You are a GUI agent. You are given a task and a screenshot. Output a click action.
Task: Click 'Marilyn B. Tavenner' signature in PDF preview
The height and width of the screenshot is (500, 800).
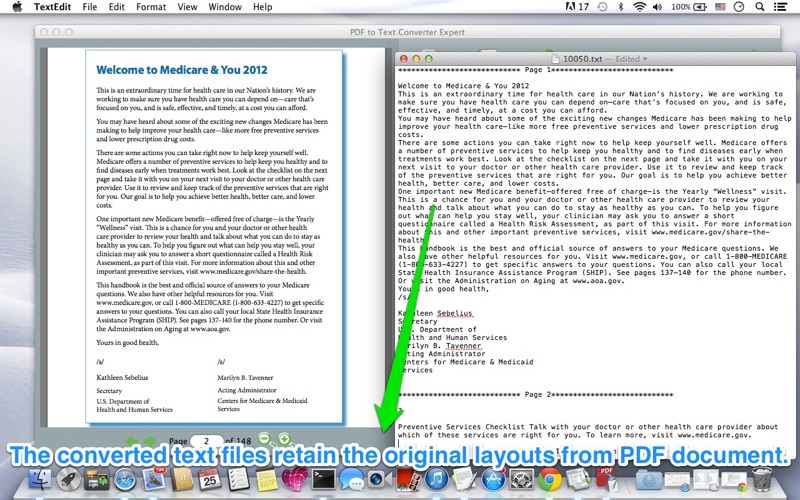click(x=245, y=378)
